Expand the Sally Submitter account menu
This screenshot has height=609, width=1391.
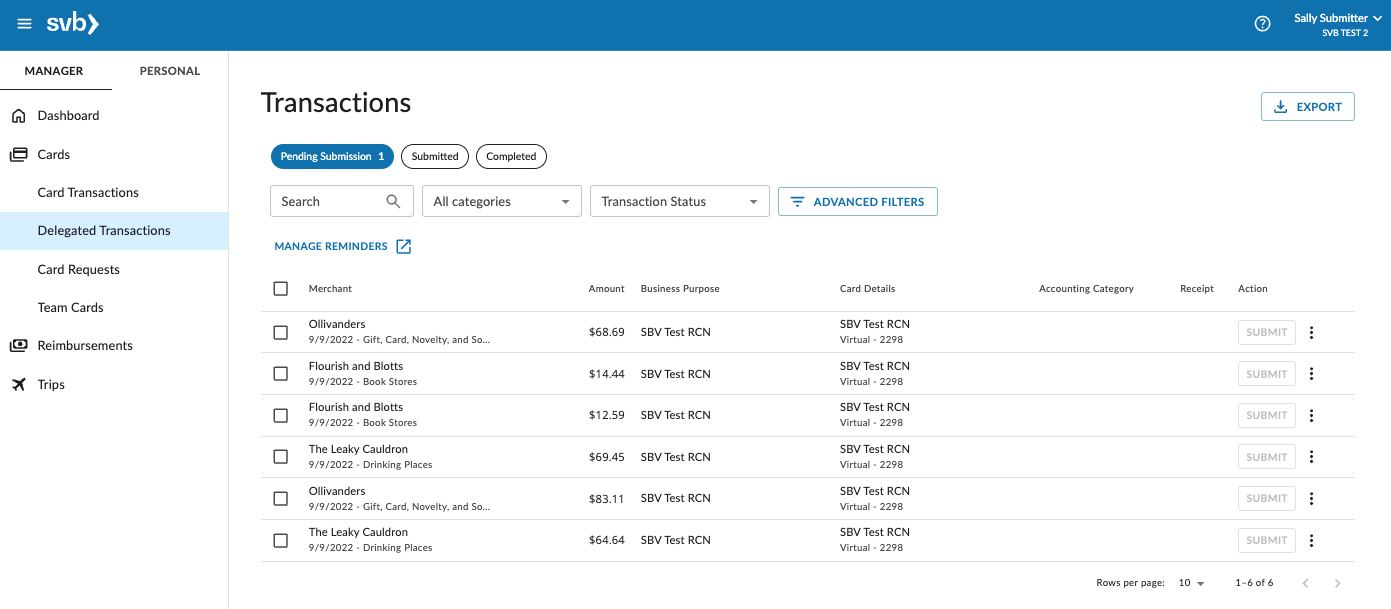pos(1337,24)
